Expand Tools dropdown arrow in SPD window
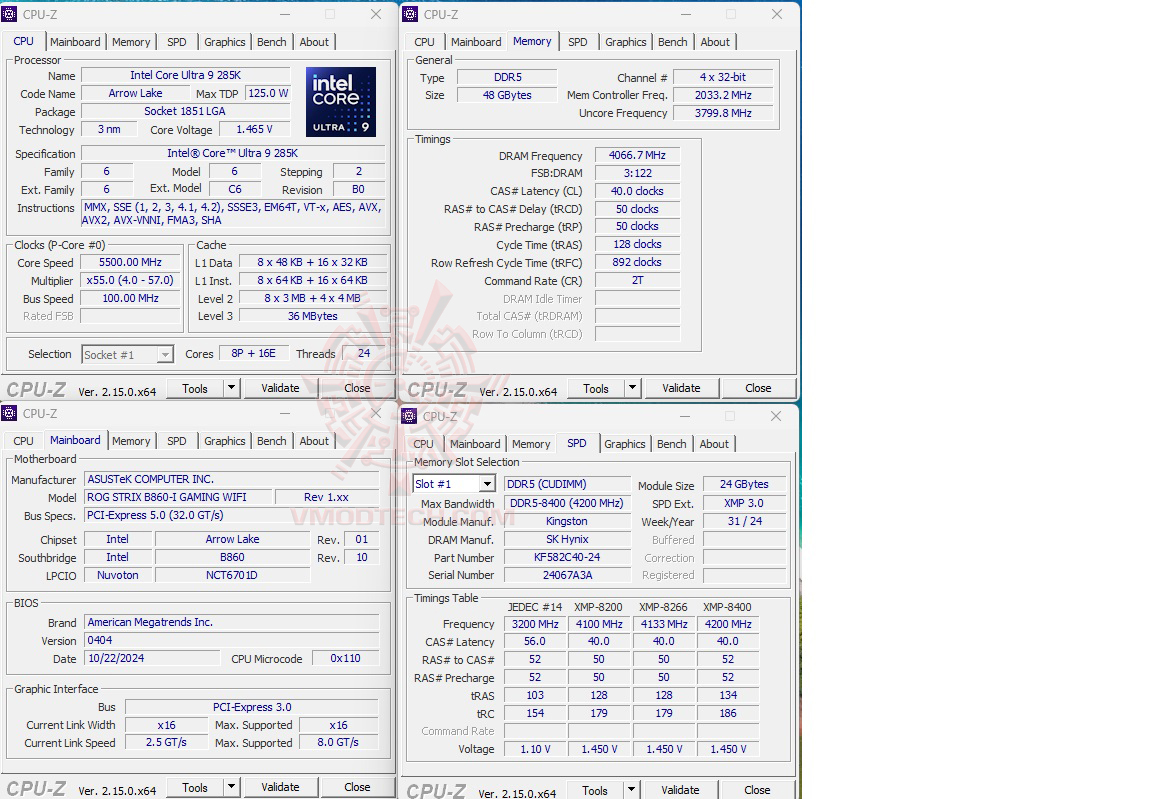 click(x=631, y=789)
